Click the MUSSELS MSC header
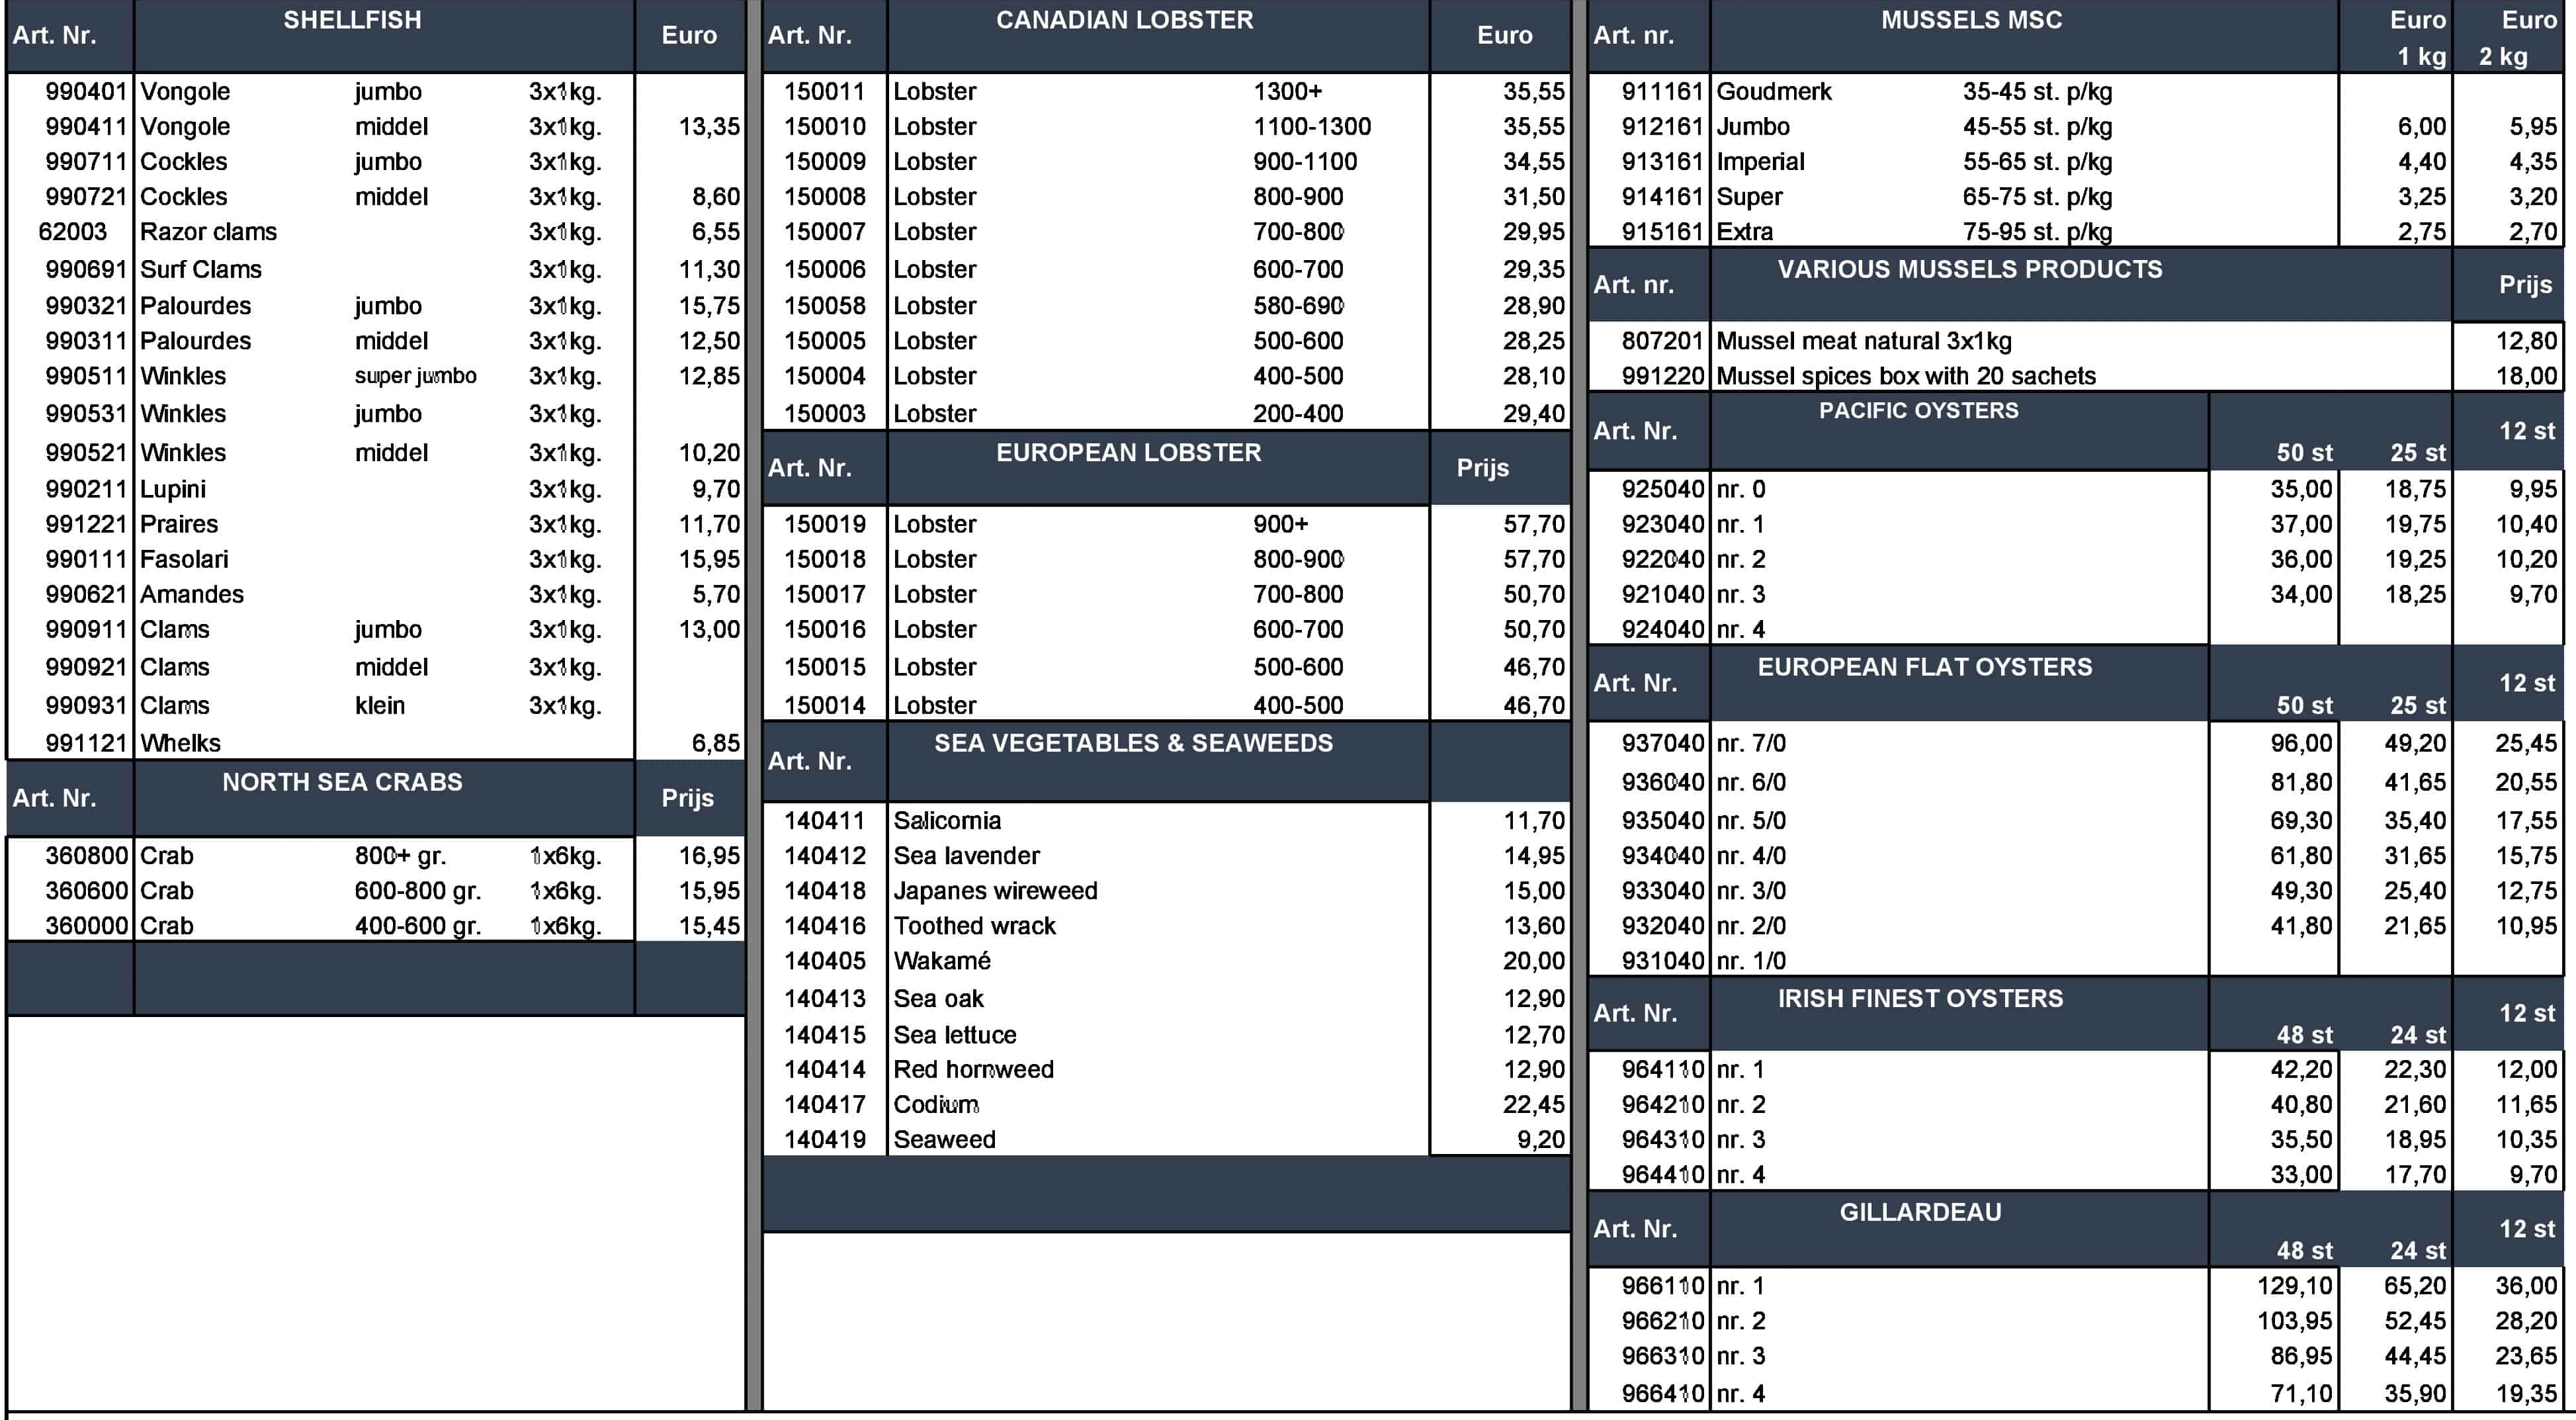Image resolution: width=2576 pixels, height=1420 pixels. pos(1971,20)
